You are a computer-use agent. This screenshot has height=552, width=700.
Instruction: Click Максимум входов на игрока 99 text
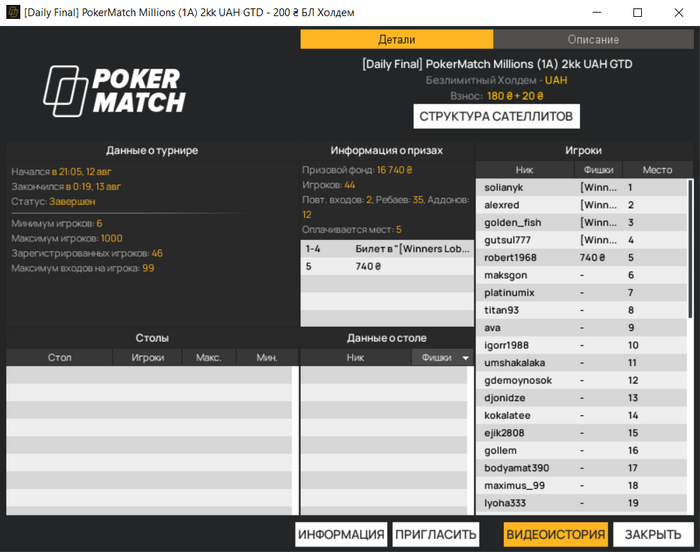pos(83,268)
